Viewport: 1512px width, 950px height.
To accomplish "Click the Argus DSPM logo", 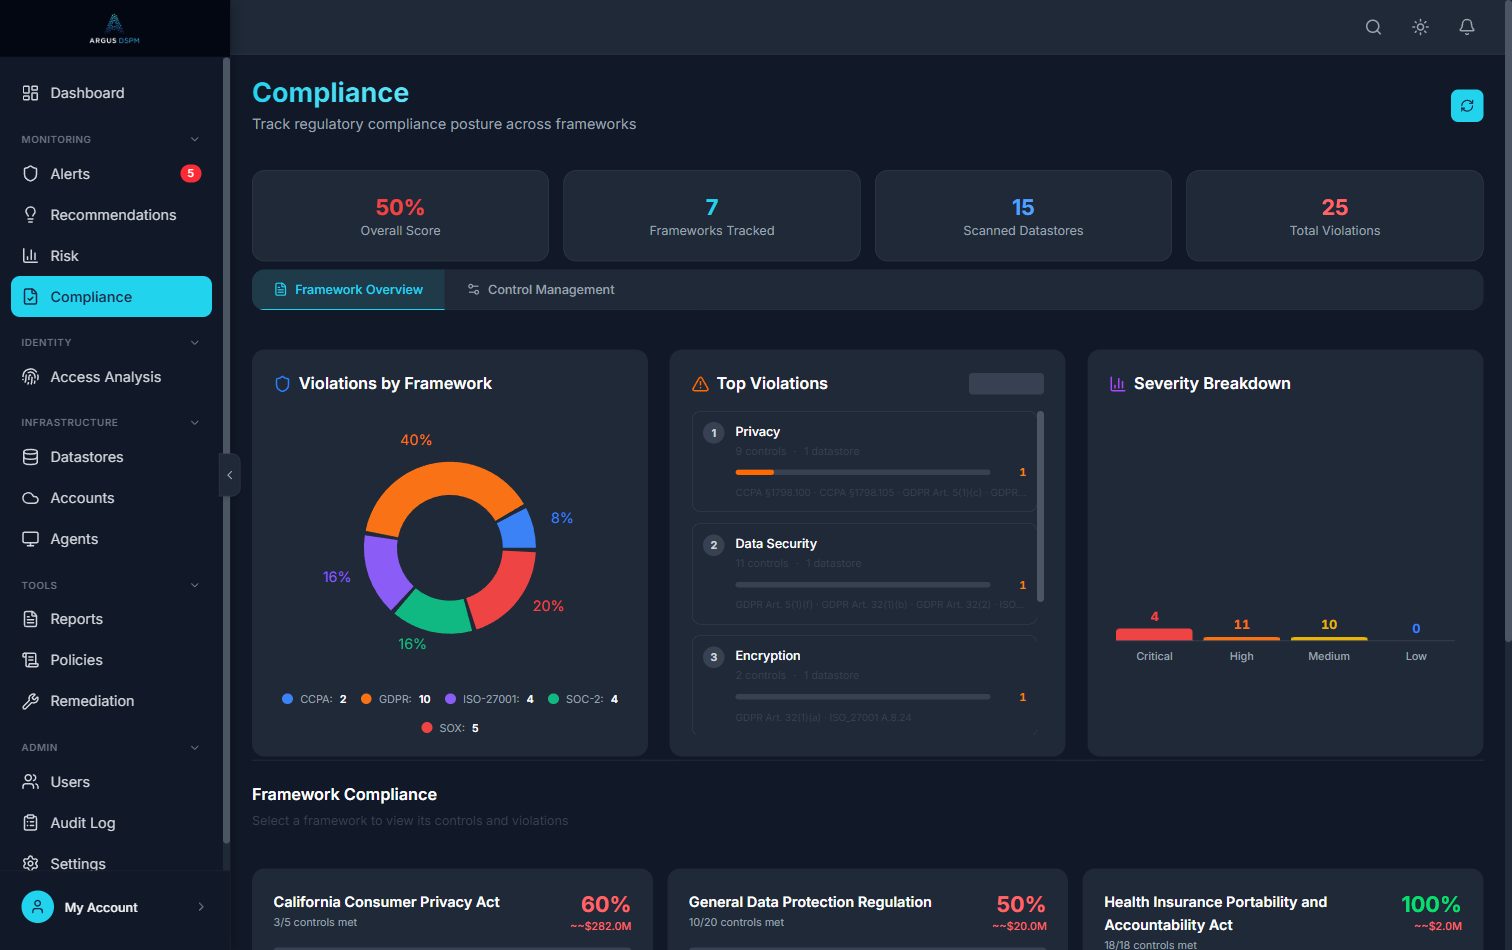I will click(x=114, y=28).
